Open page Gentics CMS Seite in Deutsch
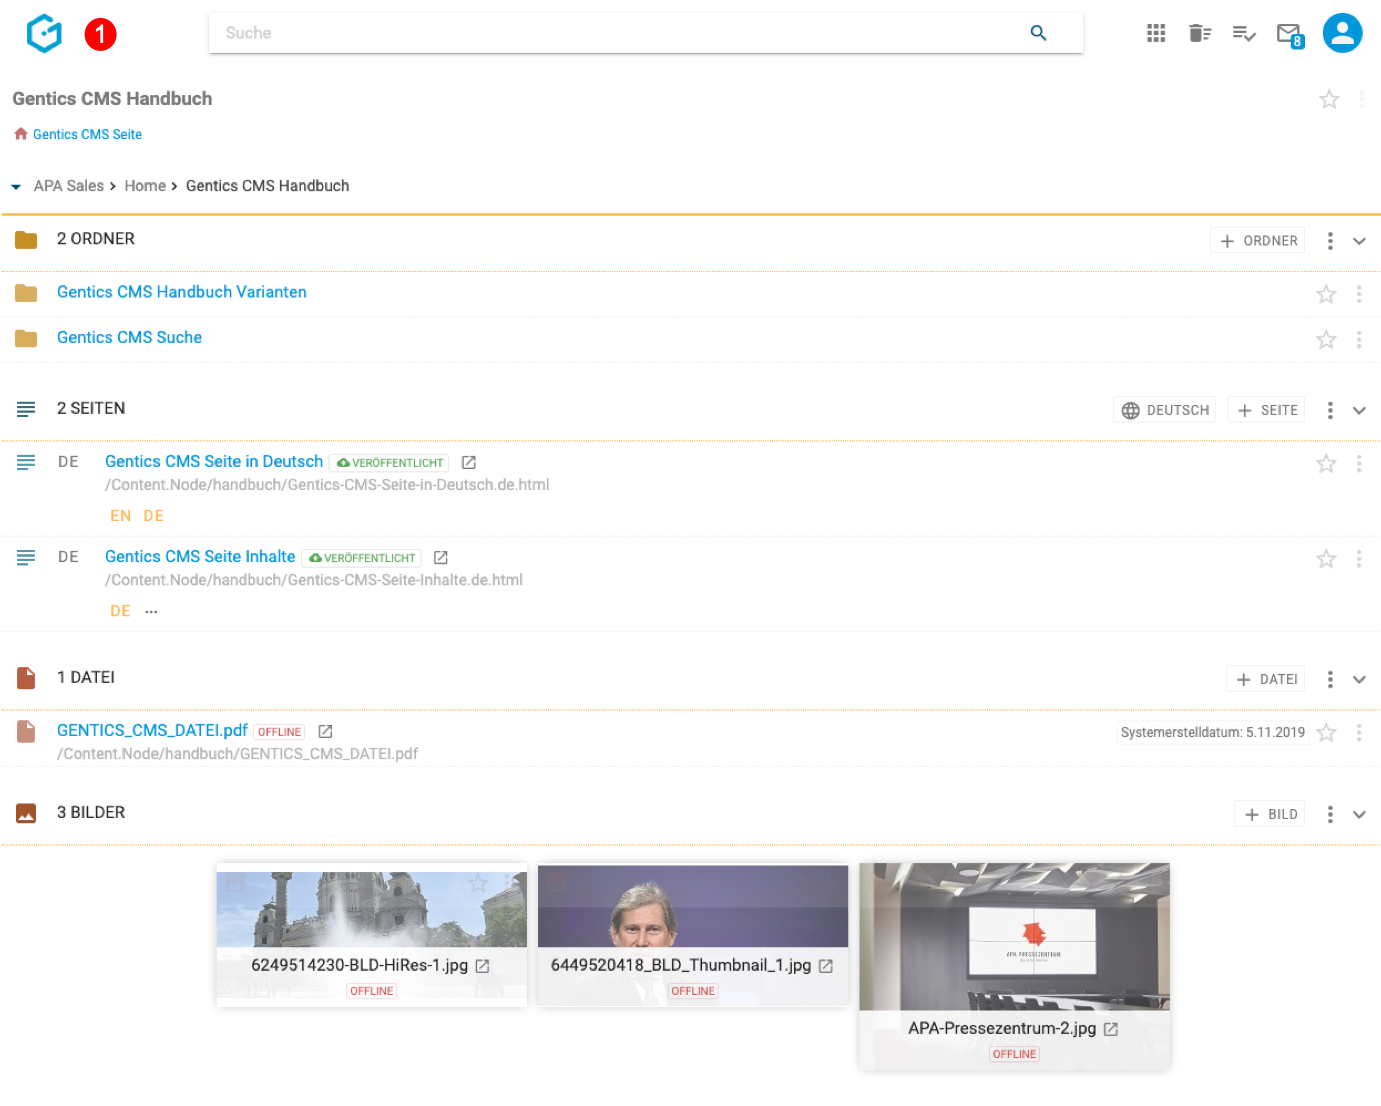 point(214,461)
